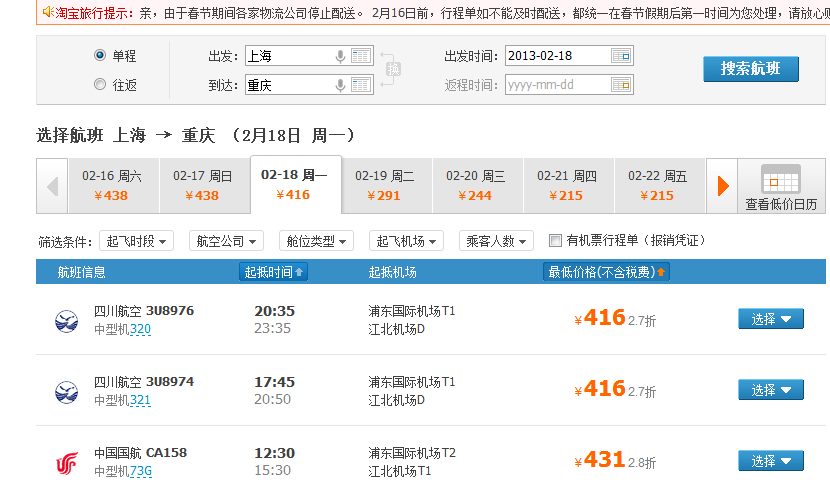Click the 起抵机场 column header
This screenshot has width=830, height=485.
392,272
